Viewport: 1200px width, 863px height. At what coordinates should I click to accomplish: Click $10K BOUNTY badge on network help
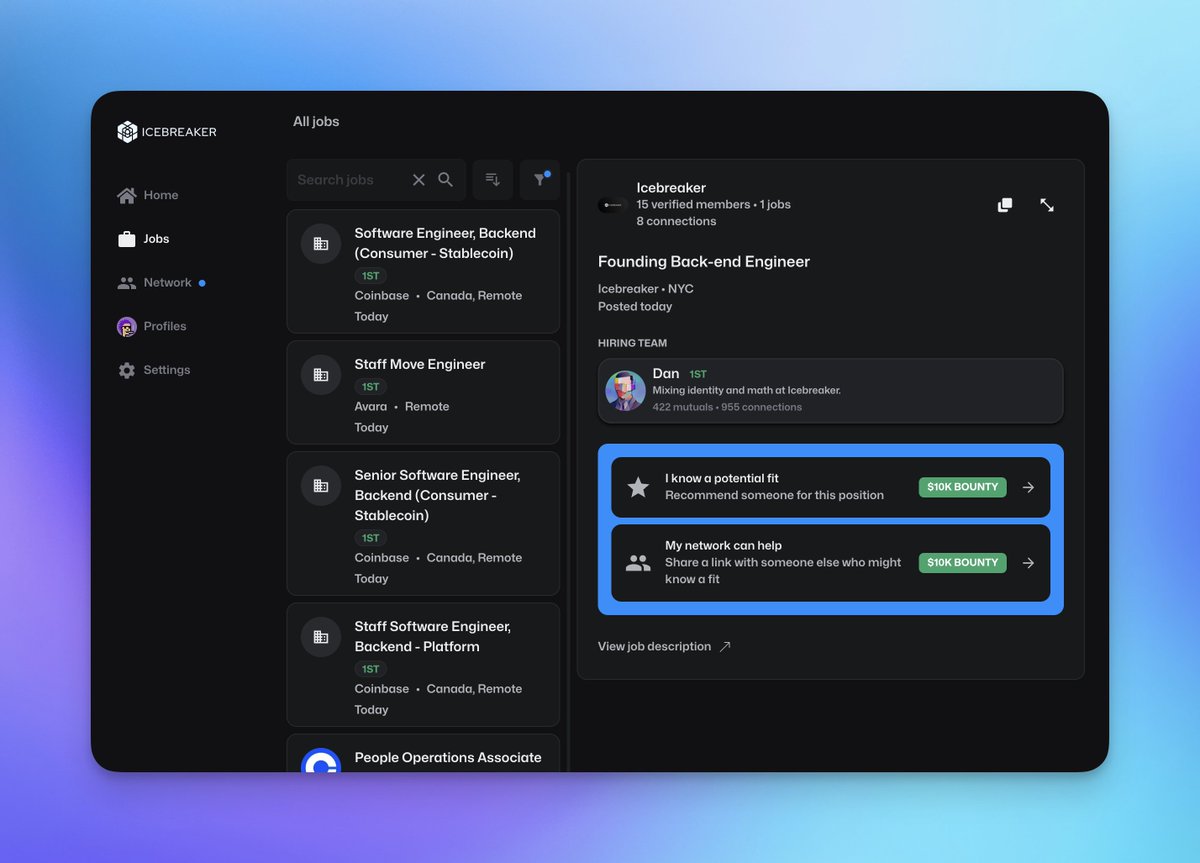tap(963, 563)
